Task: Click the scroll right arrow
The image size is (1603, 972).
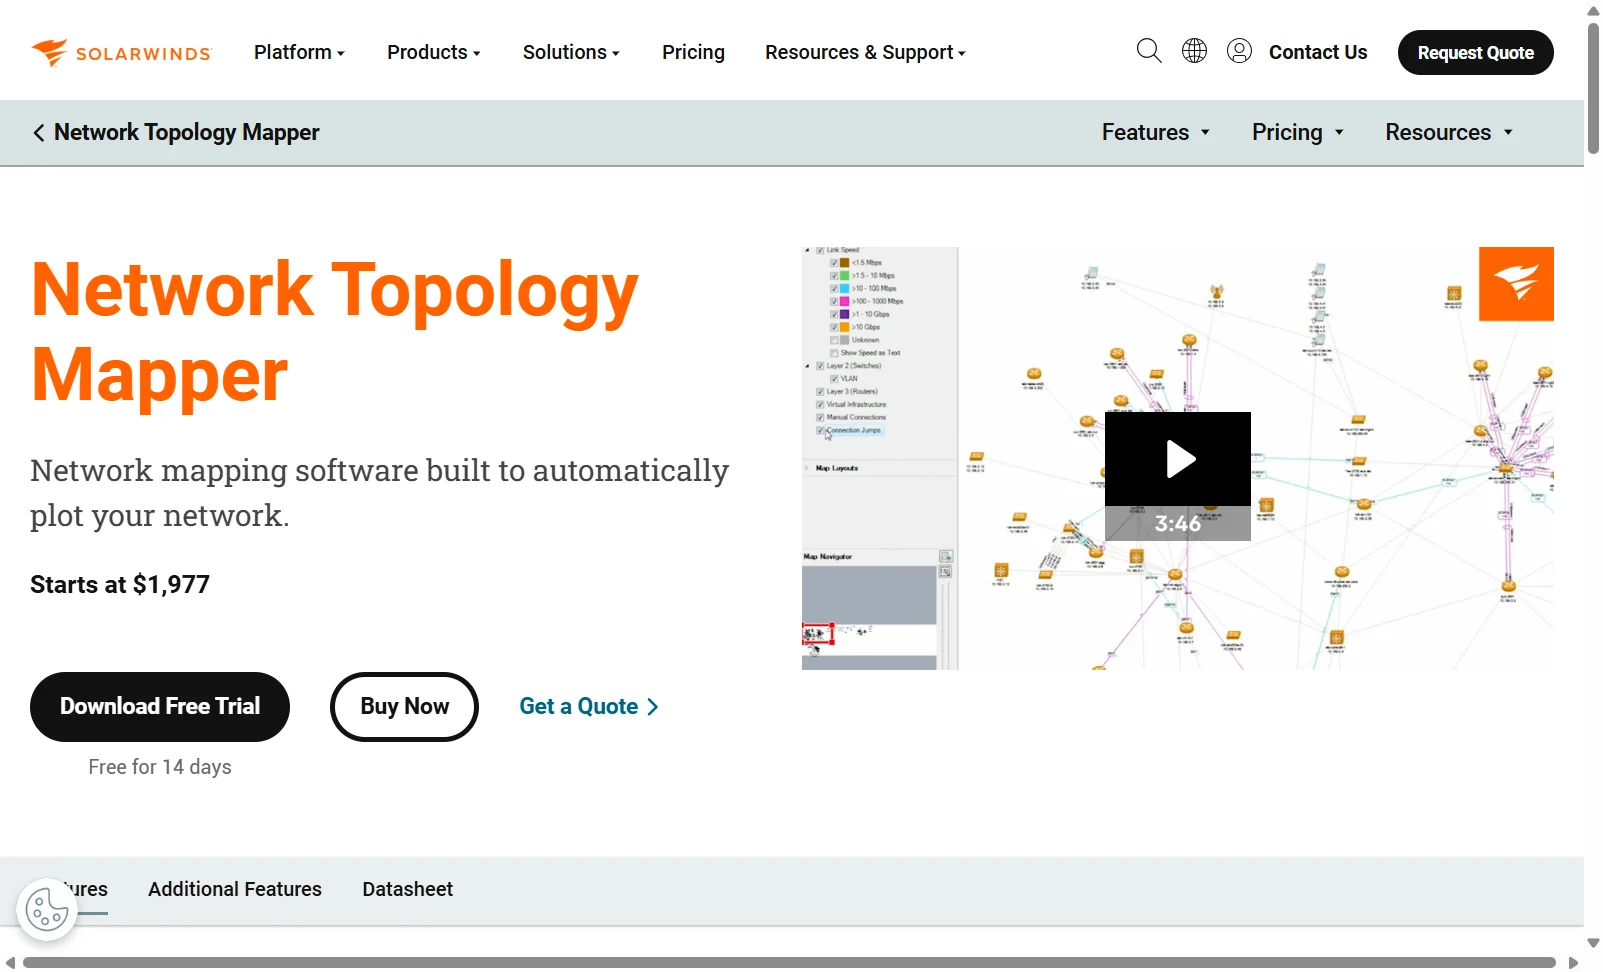Action: tap(1573, 962)
